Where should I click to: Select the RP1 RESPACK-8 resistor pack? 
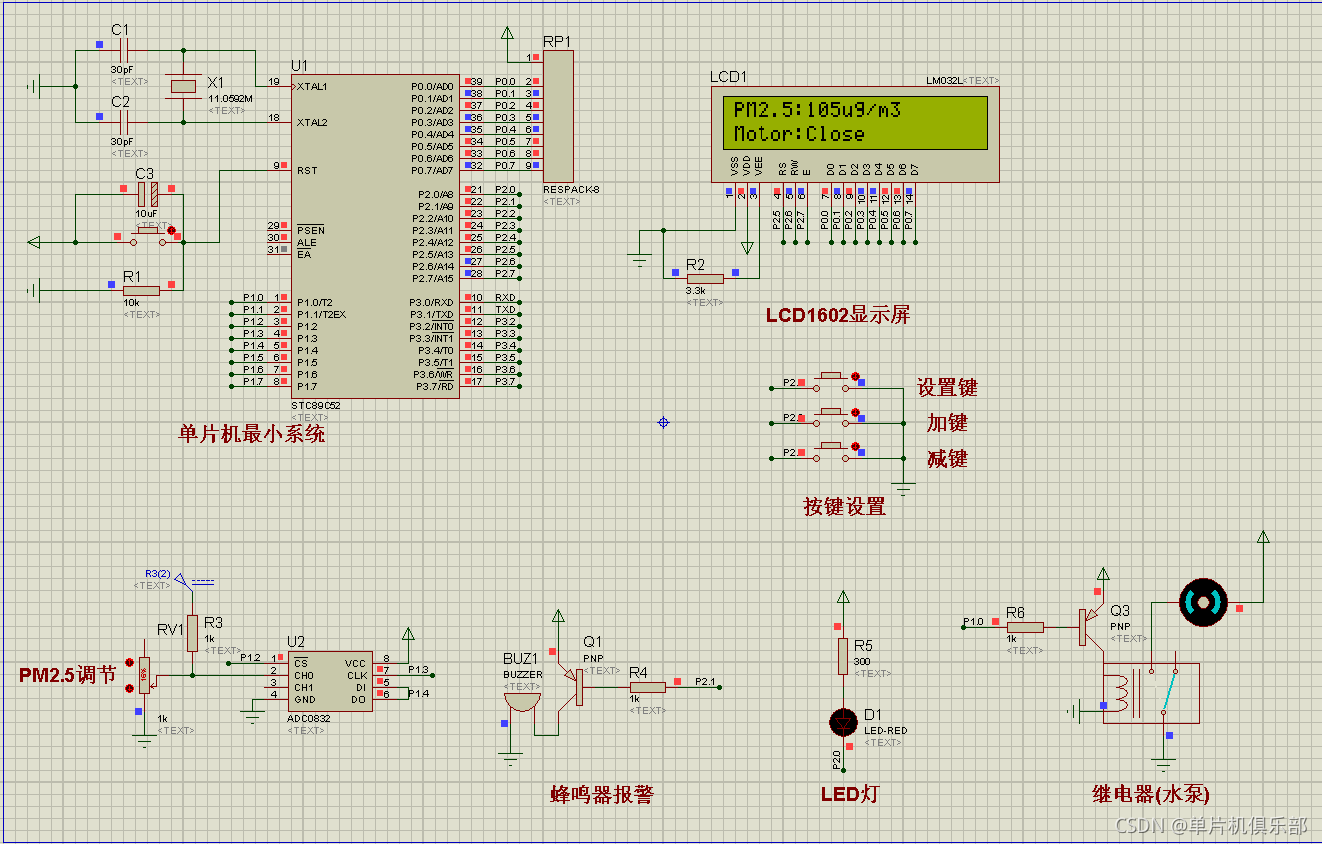558,117
